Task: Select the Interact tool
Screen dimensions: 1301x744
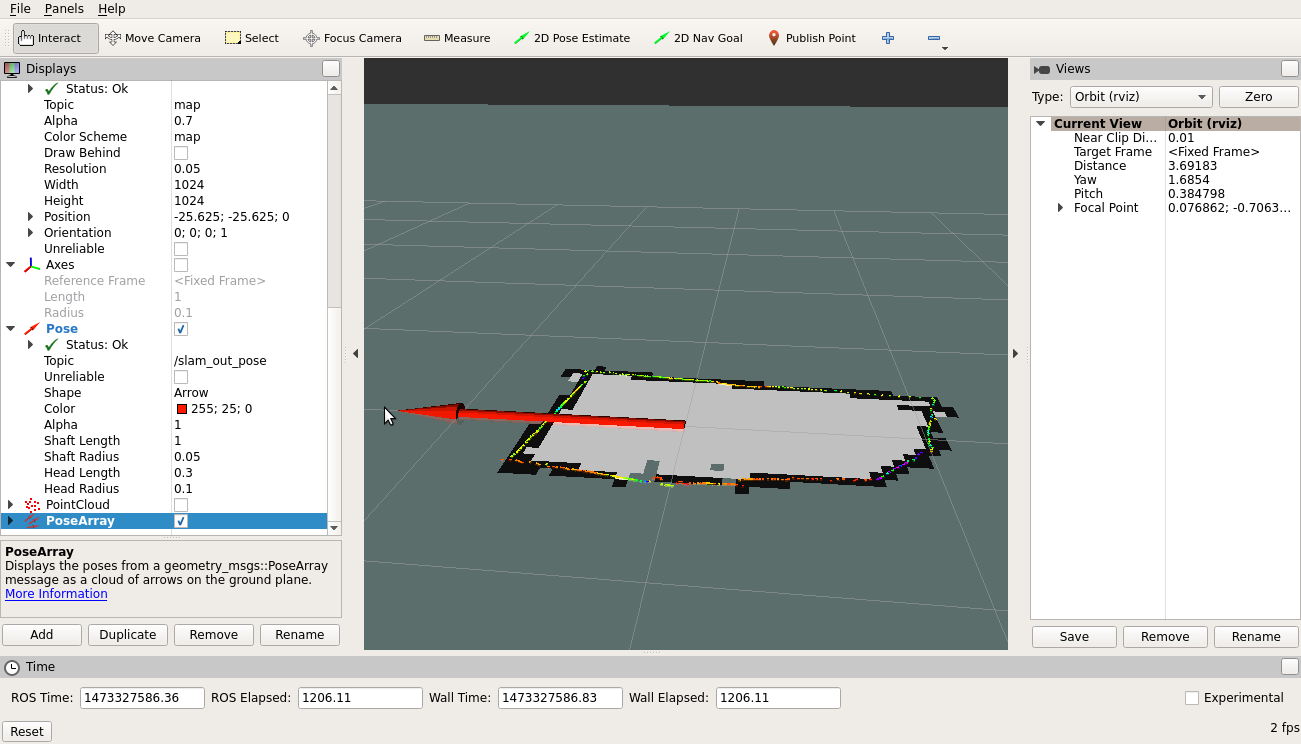Action: (56, 38)
